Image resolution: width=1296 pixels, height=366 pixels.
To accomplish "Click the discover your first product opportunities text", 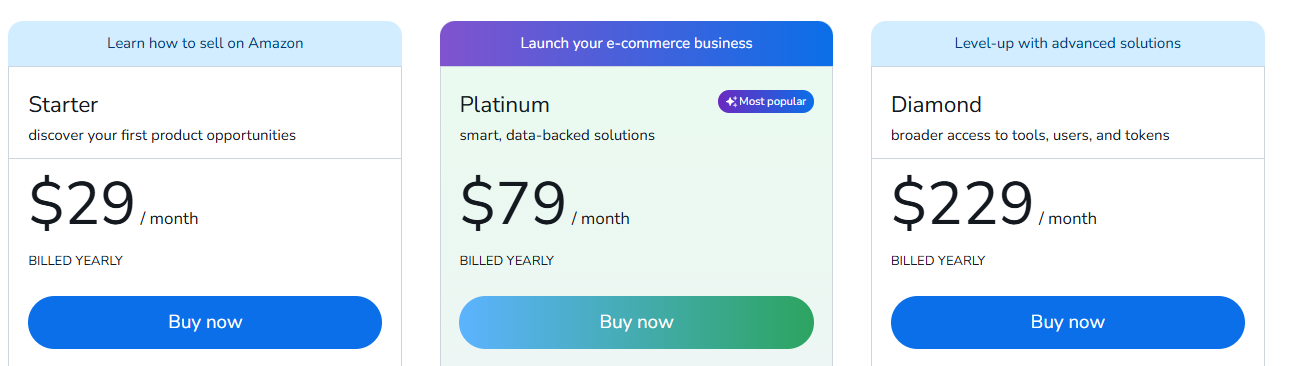I will tap(162, 135).
